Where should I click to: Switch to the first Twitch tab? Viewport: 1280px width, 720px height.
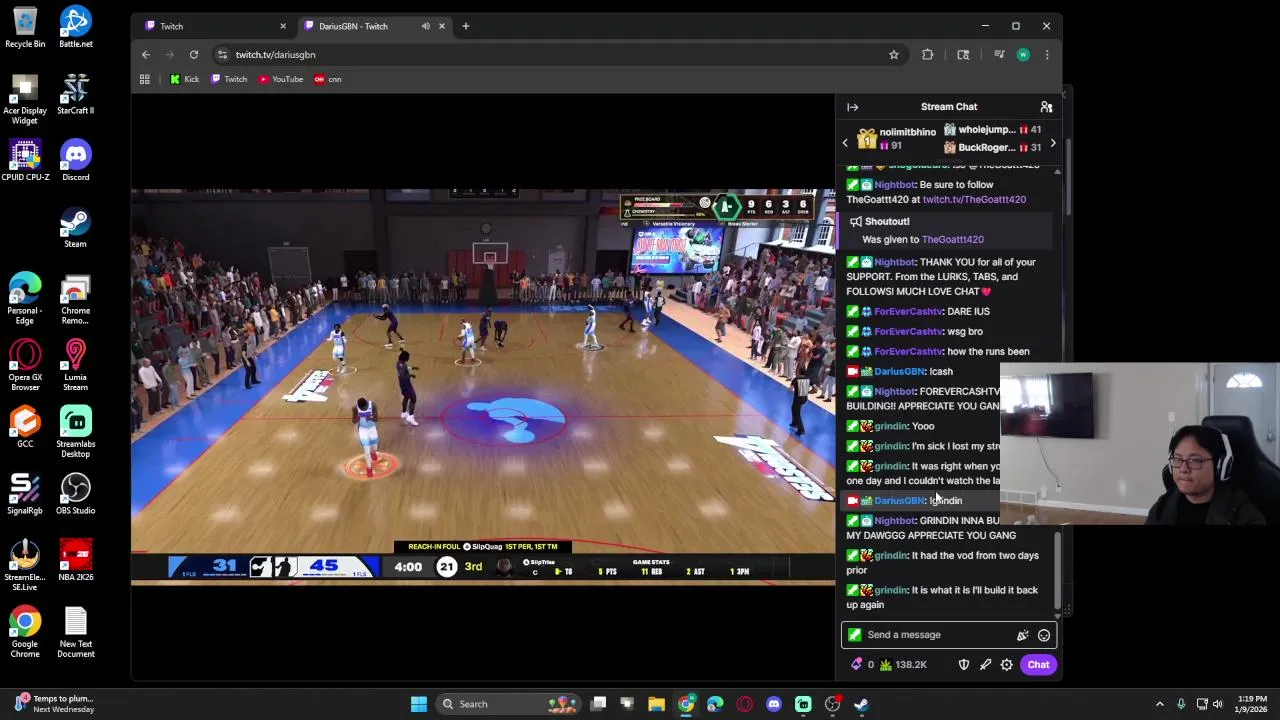tap(215, 26)
